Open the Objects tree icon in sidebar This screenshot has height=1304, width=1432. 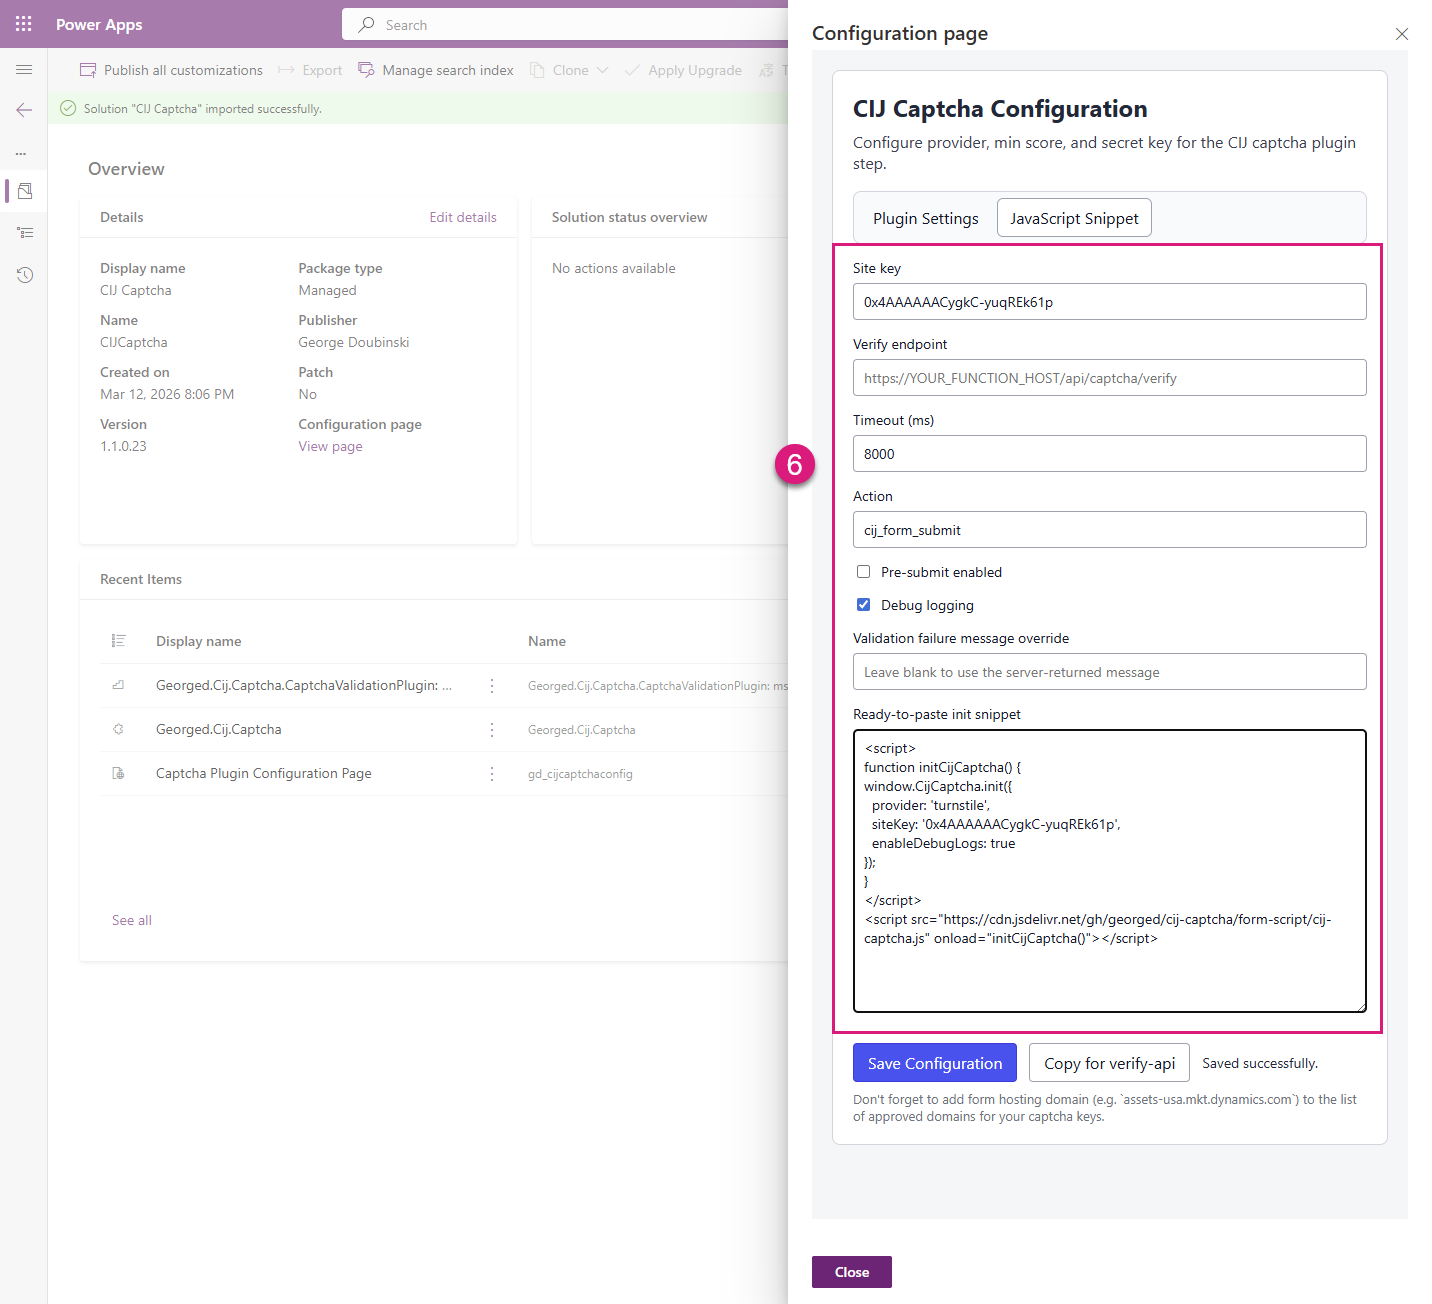(x=25, y=232)
